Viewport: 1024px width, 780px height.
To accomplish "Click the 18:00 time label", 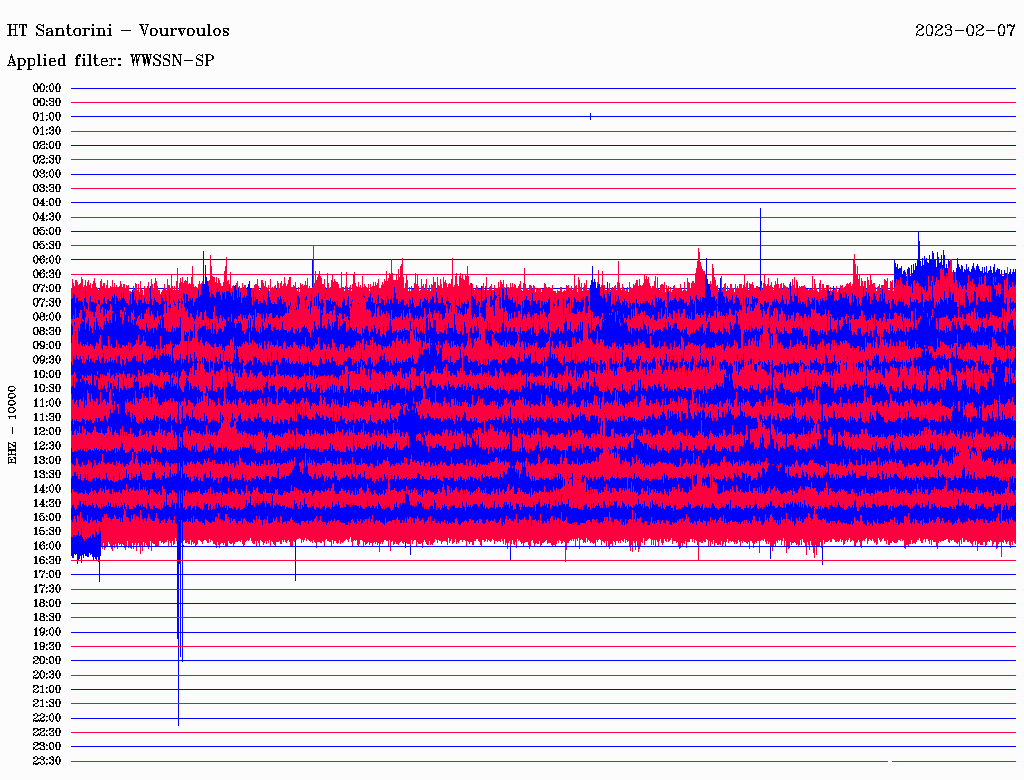I will (x=47, y=604).
